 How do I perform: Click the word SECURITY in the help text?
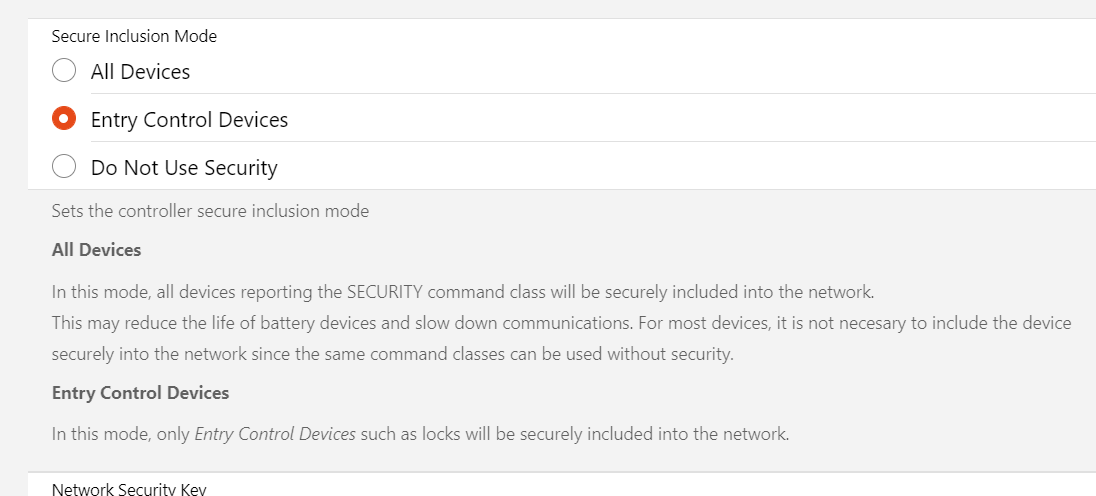point(385,293)
